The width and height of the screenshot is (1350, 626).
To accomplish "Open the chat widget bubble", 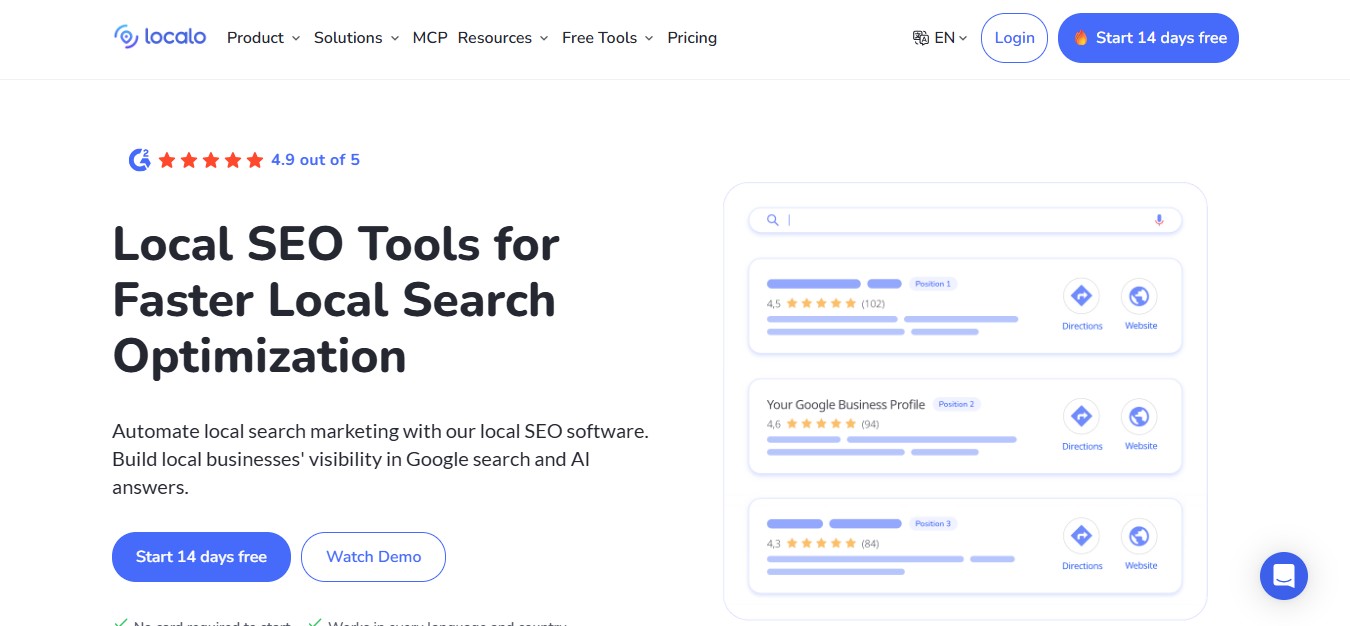I will pyautogui.click(x=1284, y=576).
